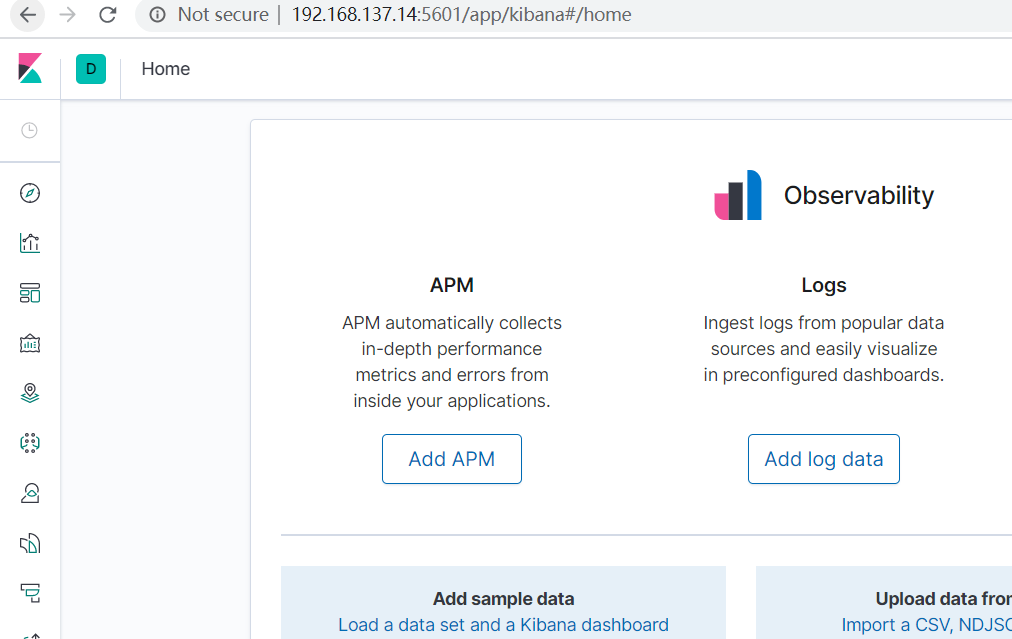Screen dimensions: 1012x639
Task: Open the Logs app icon in sidebar
Action: tap(30, 543)
